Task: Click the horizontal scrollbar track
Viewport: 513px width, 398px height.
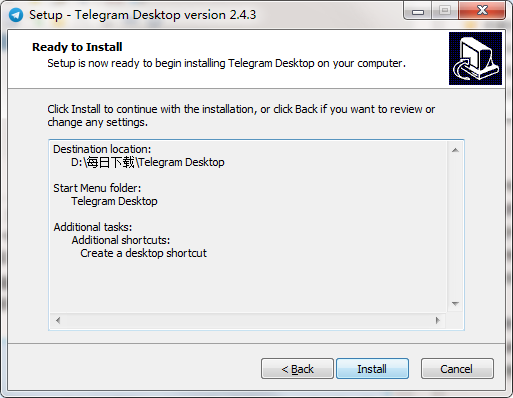Action: [x=248, y=320]
